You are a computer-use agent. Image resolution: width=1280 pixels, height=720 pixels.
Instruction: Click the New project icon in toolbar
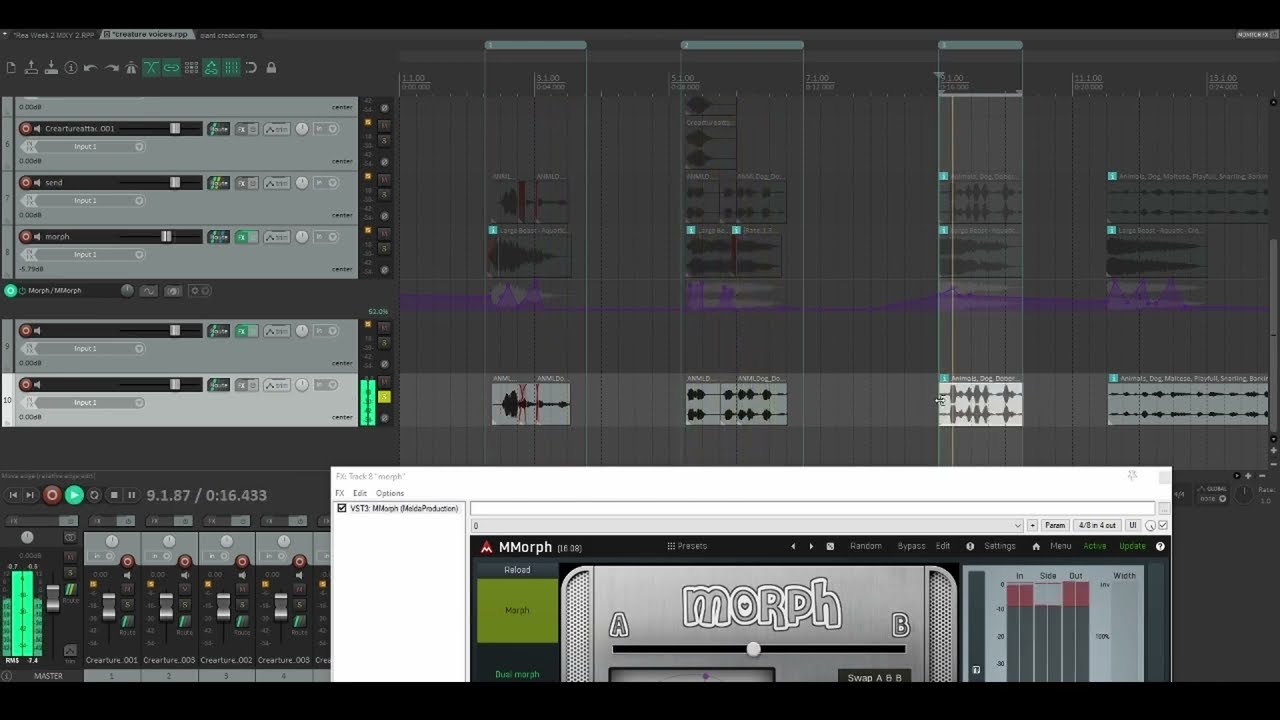tap(11, 68)
